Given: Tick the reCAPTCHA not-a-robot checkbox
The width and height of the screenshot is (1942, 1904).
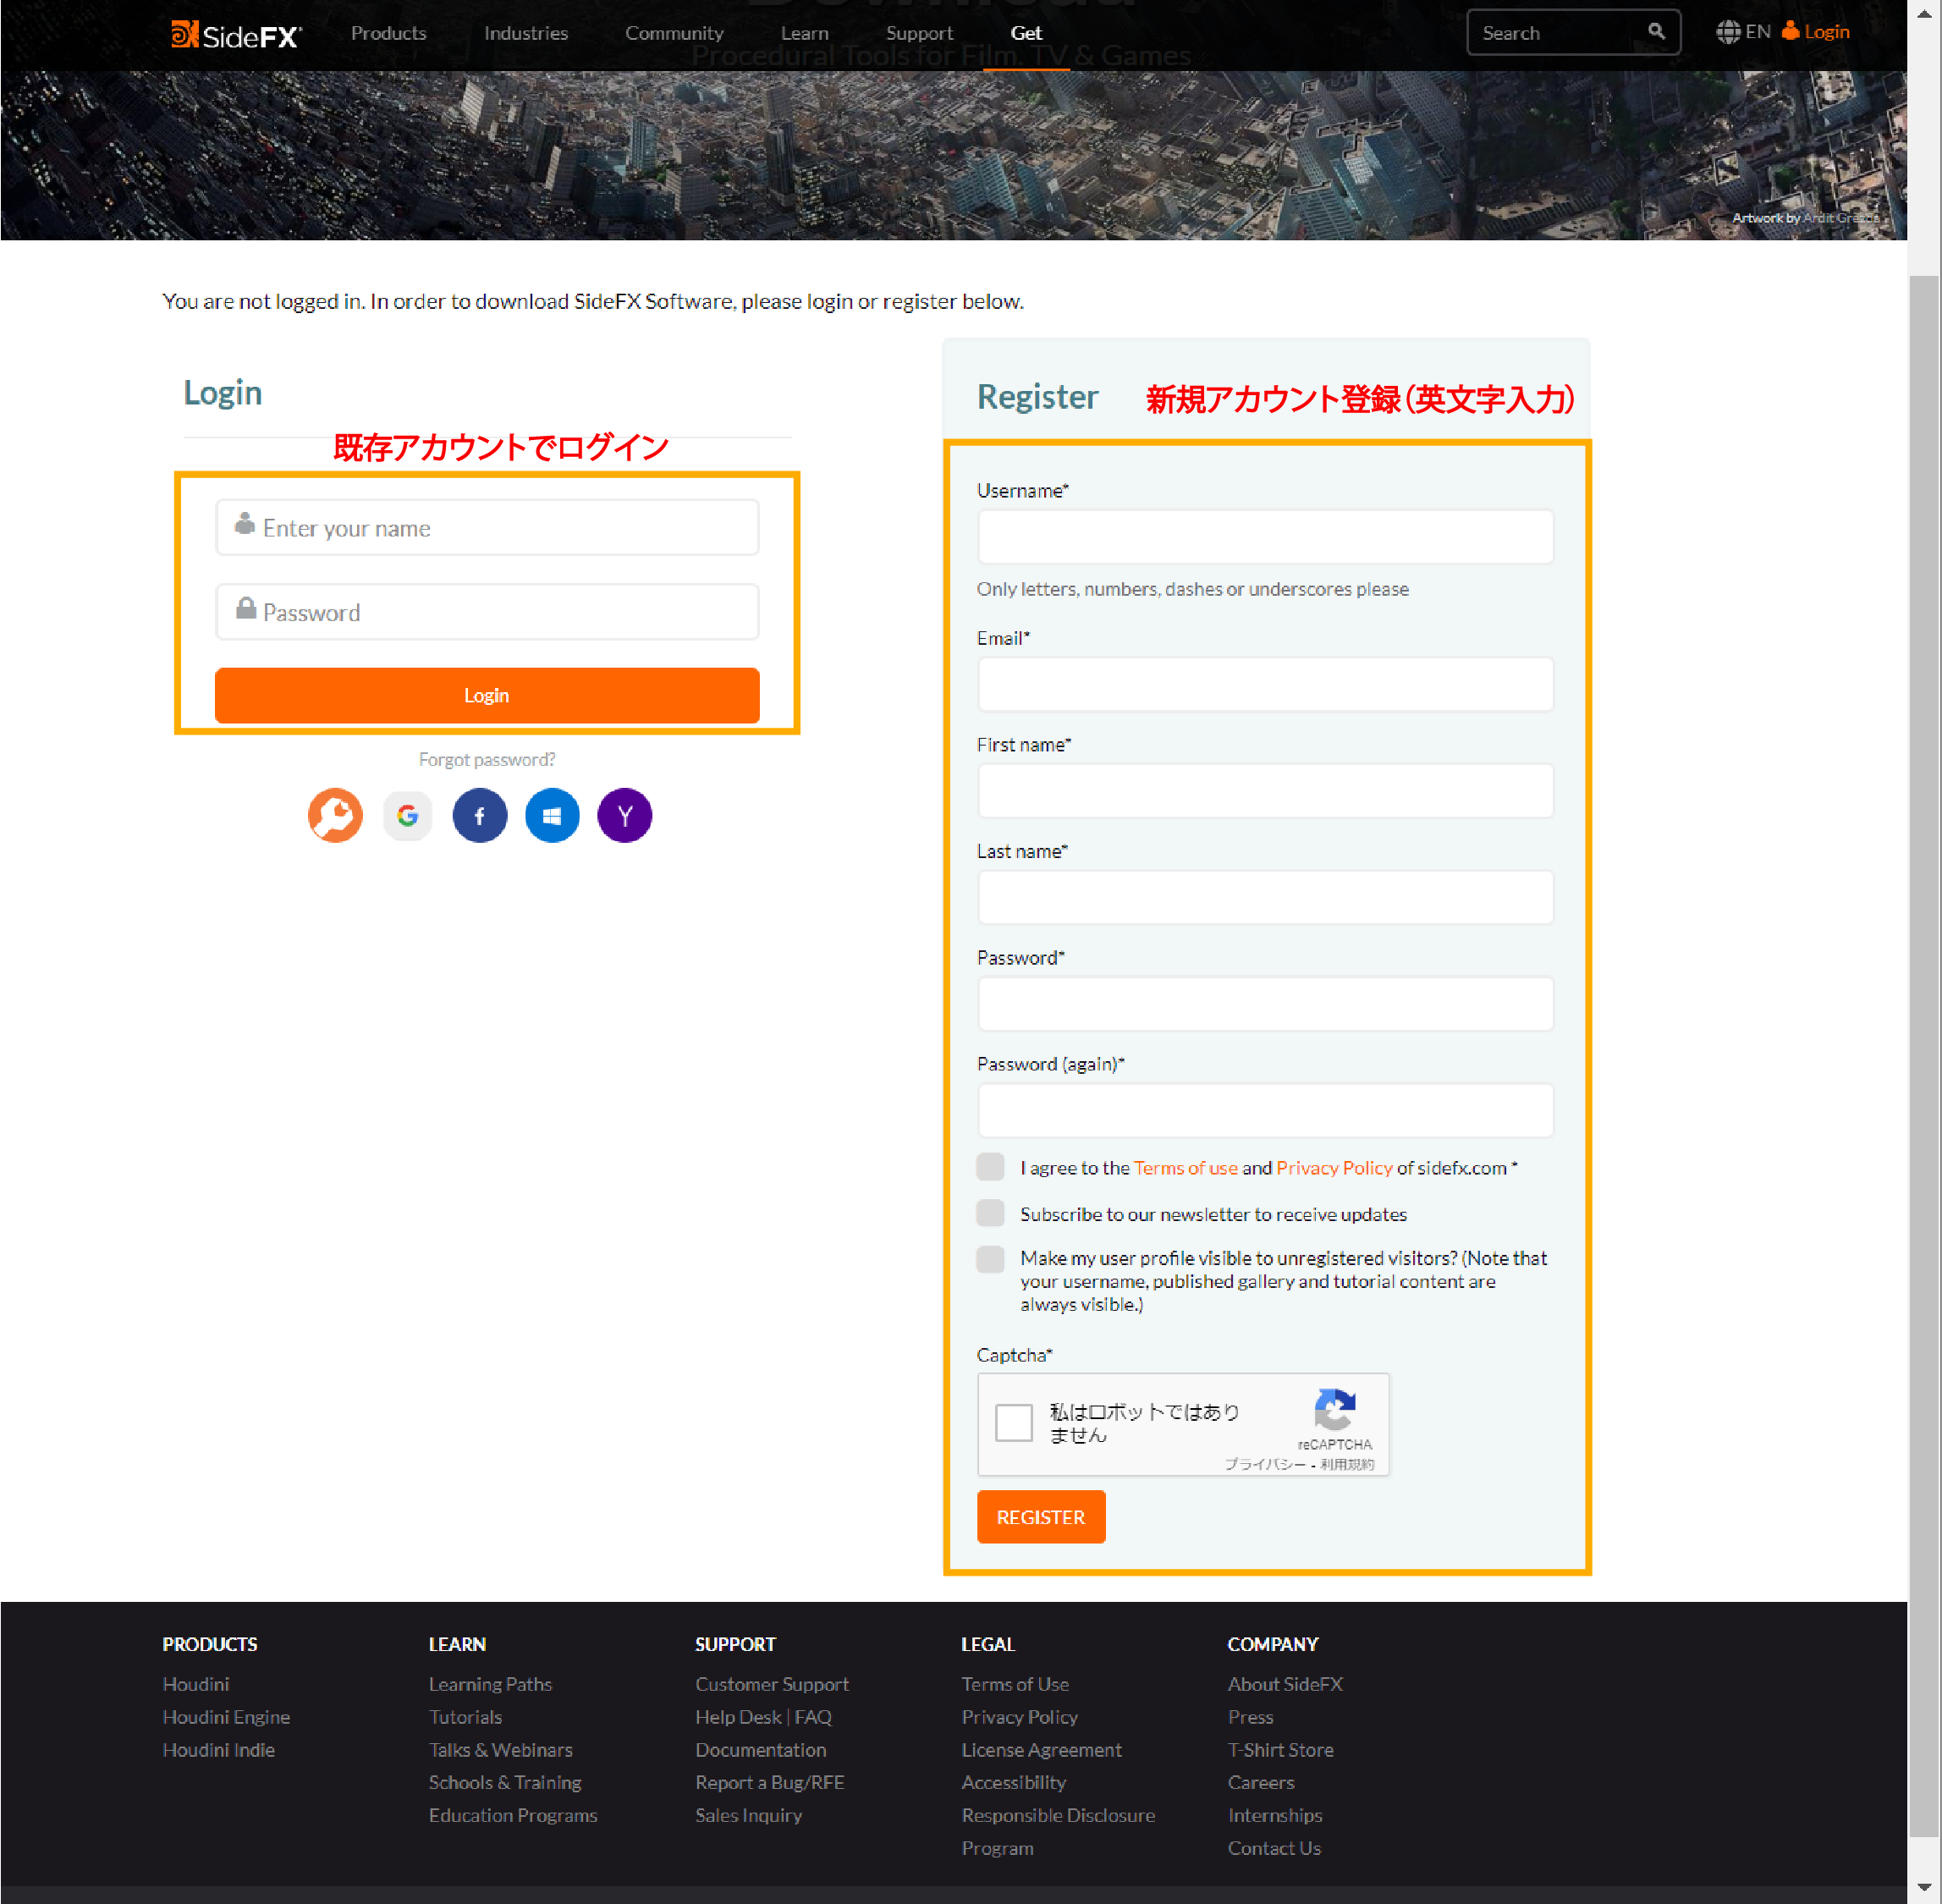Looking at the screenshot, I should point(1014,1422).
